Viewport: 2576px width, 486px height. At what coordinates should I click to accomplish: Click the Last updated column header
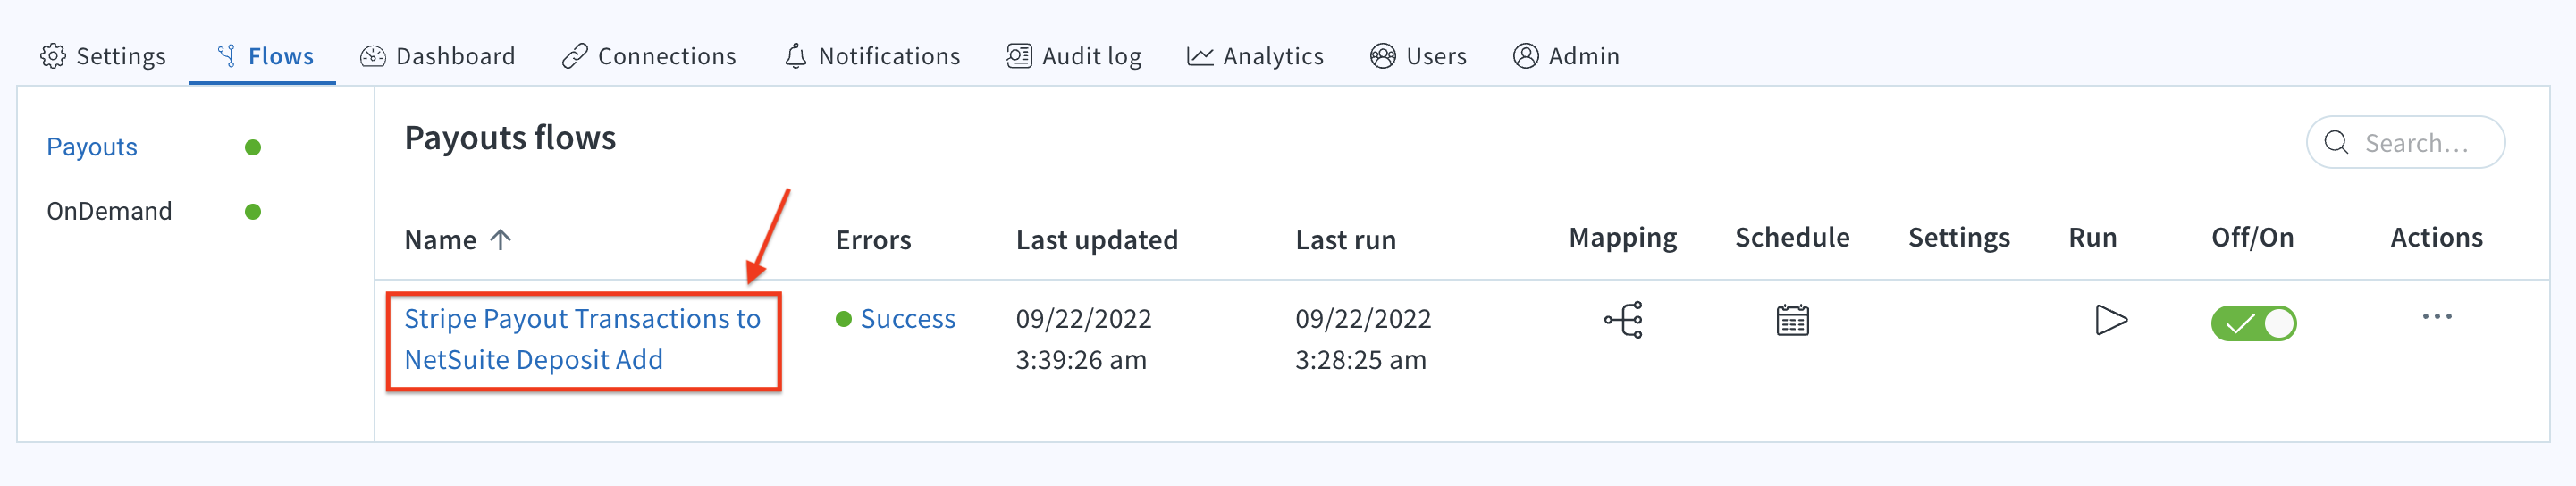1097,240
